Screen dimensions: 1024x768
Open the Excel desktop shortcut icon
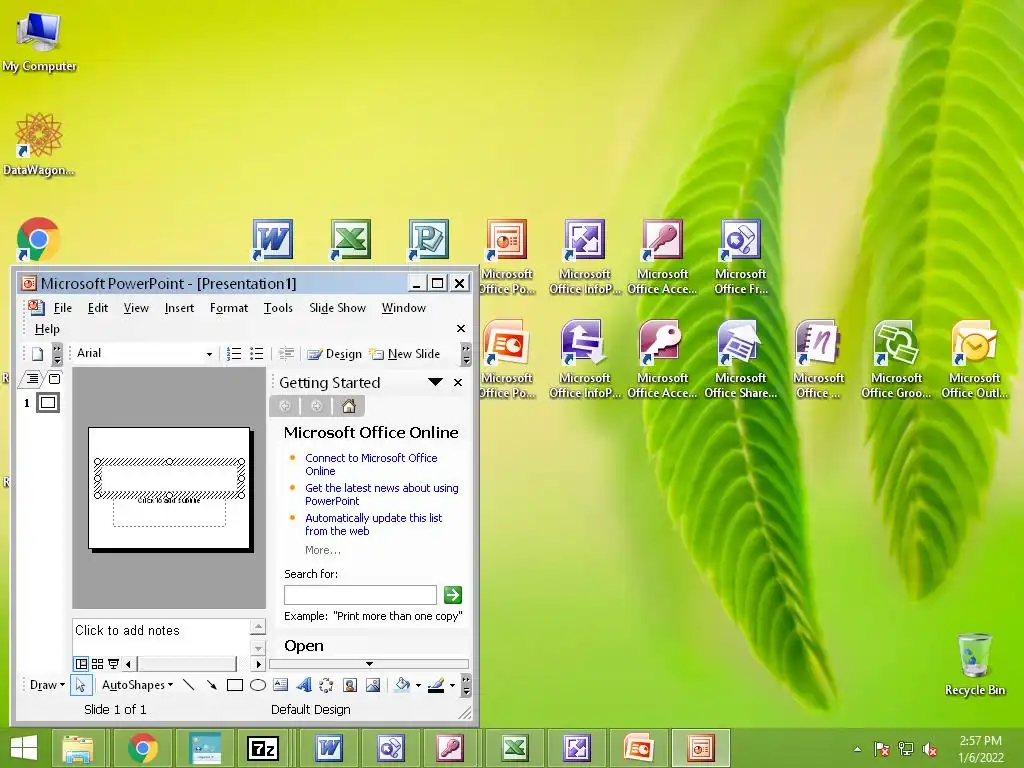click(x=351, y=240)
